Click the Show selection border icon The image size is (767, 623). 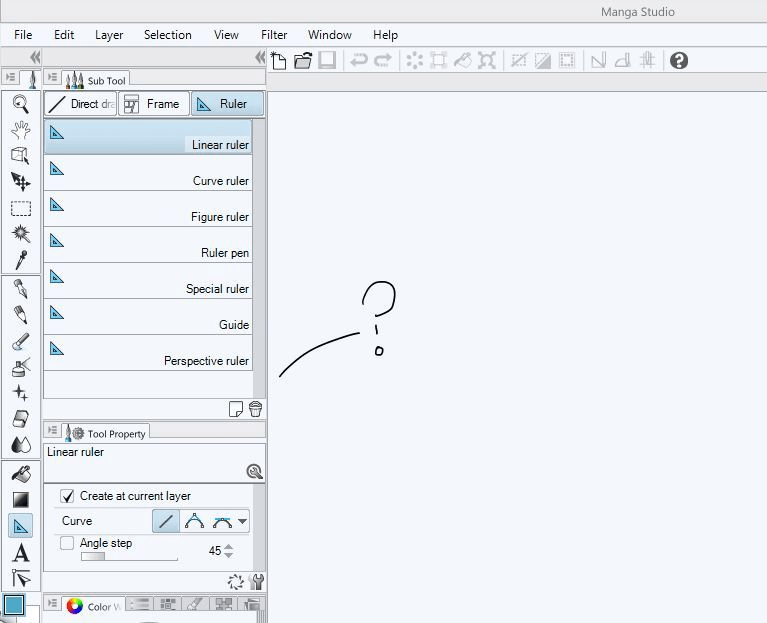pos(566,61)
